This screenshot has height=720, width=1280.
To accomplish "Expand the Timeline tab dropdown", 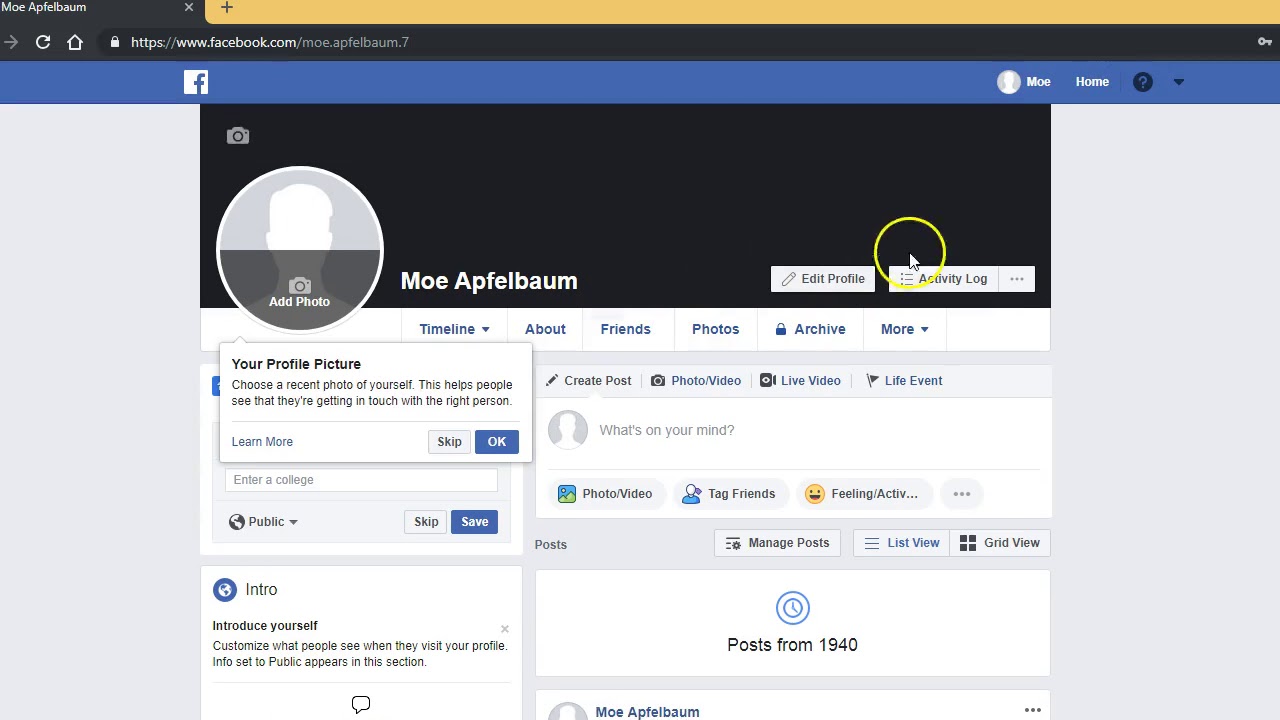I will click(454, 329).
